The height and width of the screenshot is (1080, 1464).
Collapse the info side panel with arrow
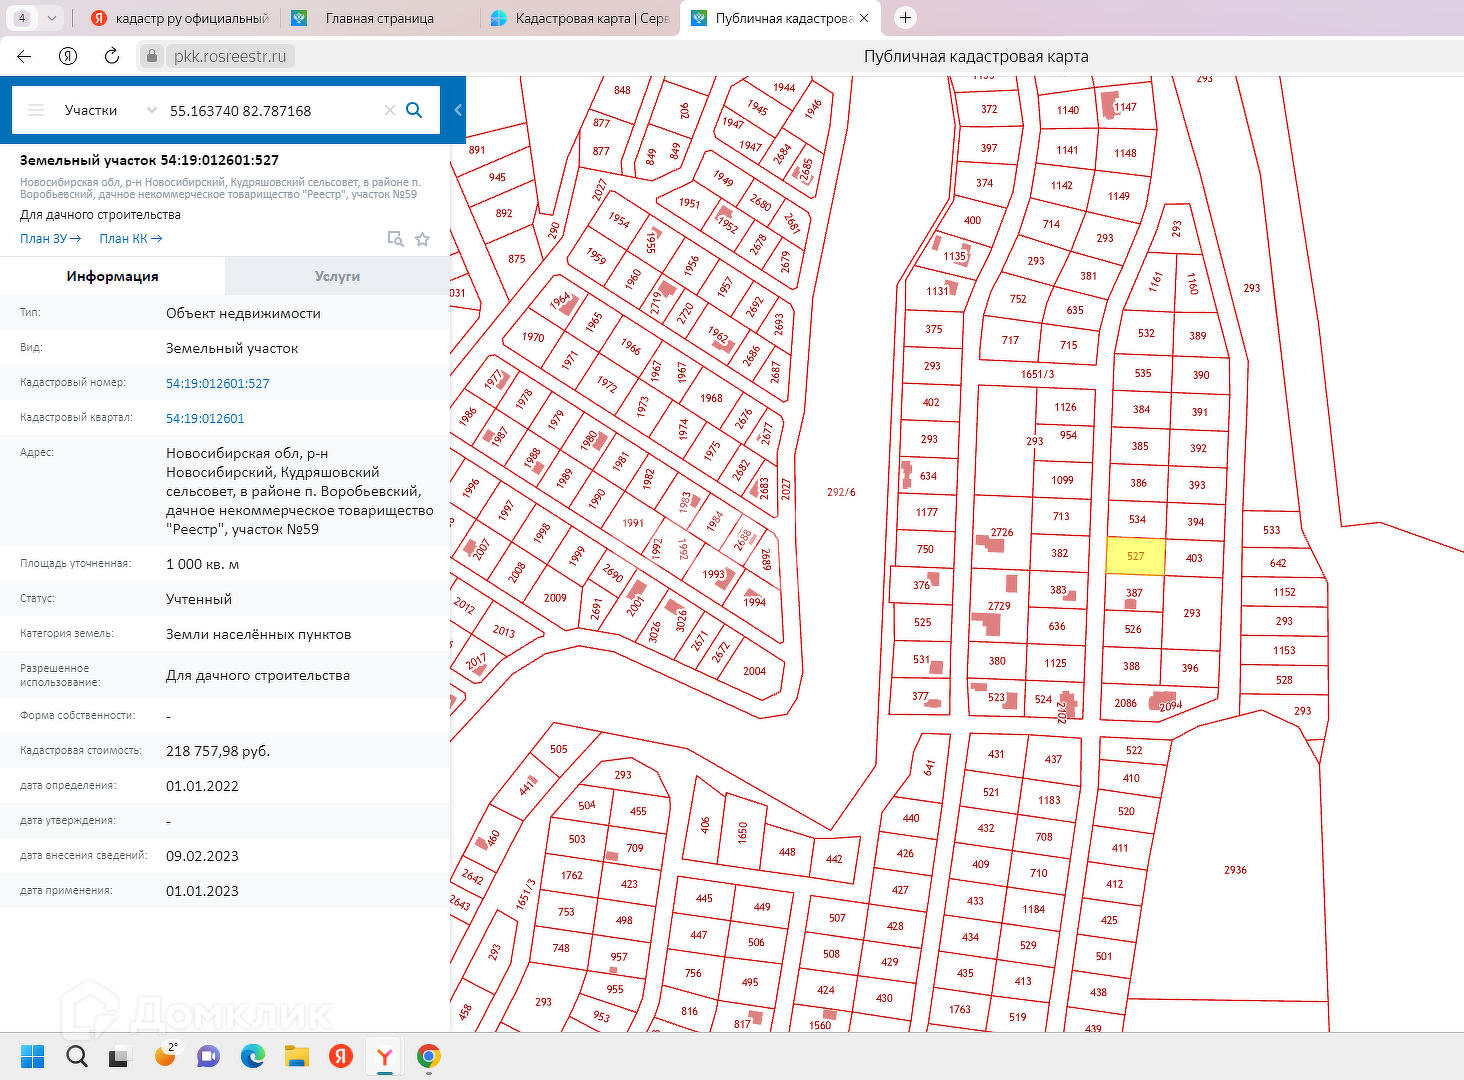point(458,110)
